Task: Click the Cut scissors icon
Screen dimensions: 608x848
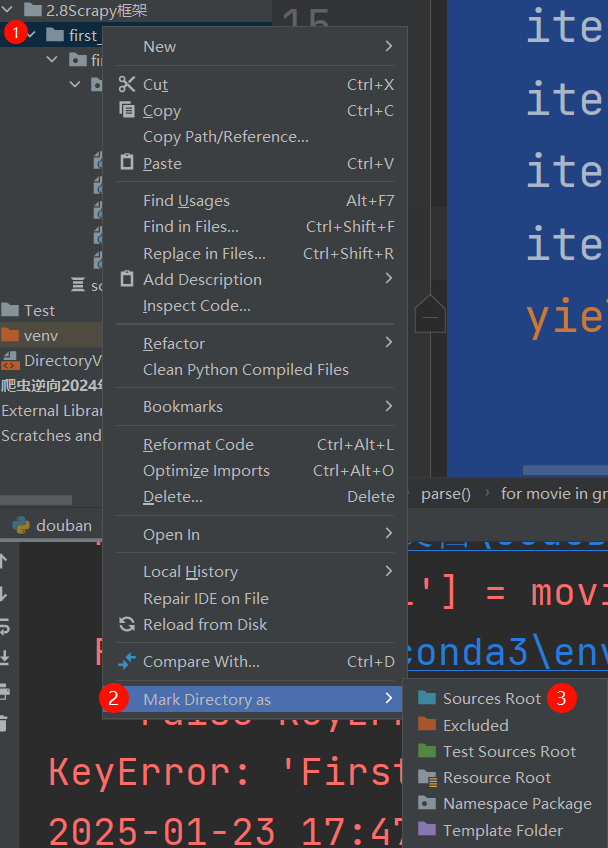Action: 126,85
